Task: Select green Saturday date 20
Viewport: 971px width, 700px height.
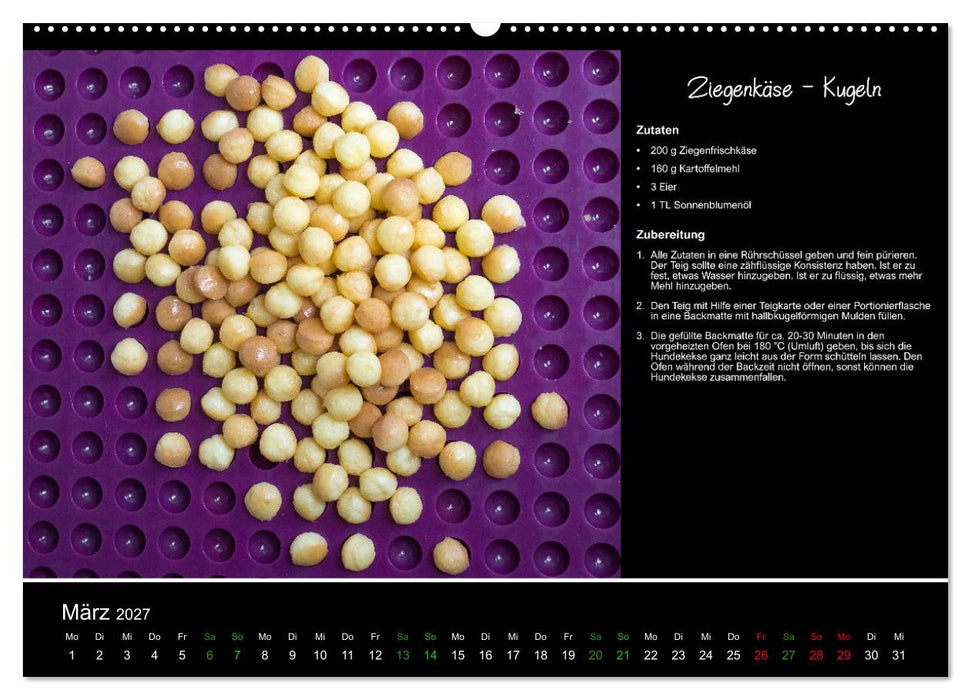Action: tap(596, 655)
